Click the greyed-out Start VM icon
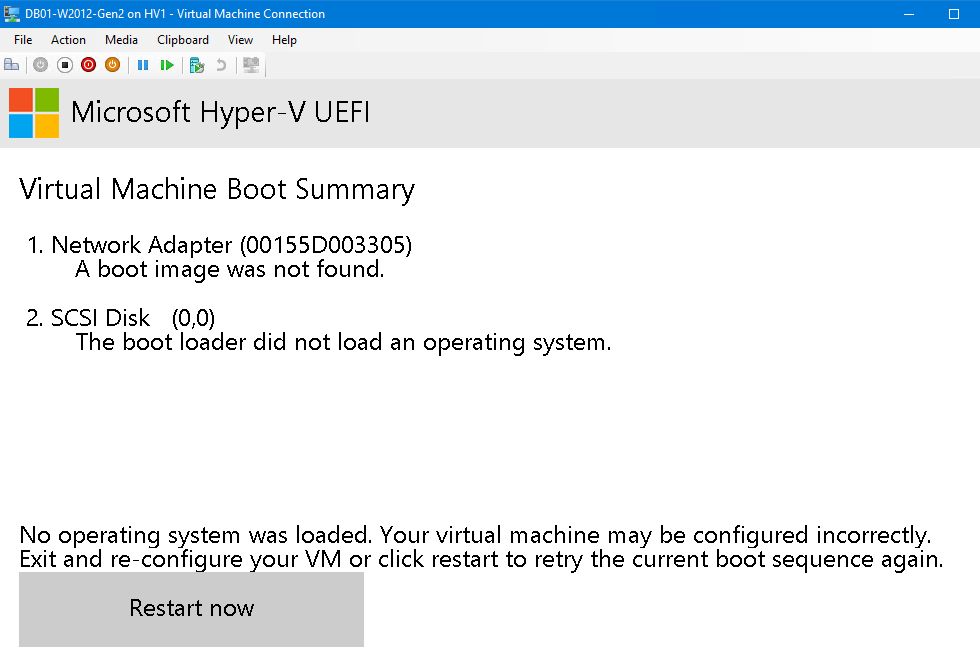This screenshot has height=659, width=980. (41, 65)
